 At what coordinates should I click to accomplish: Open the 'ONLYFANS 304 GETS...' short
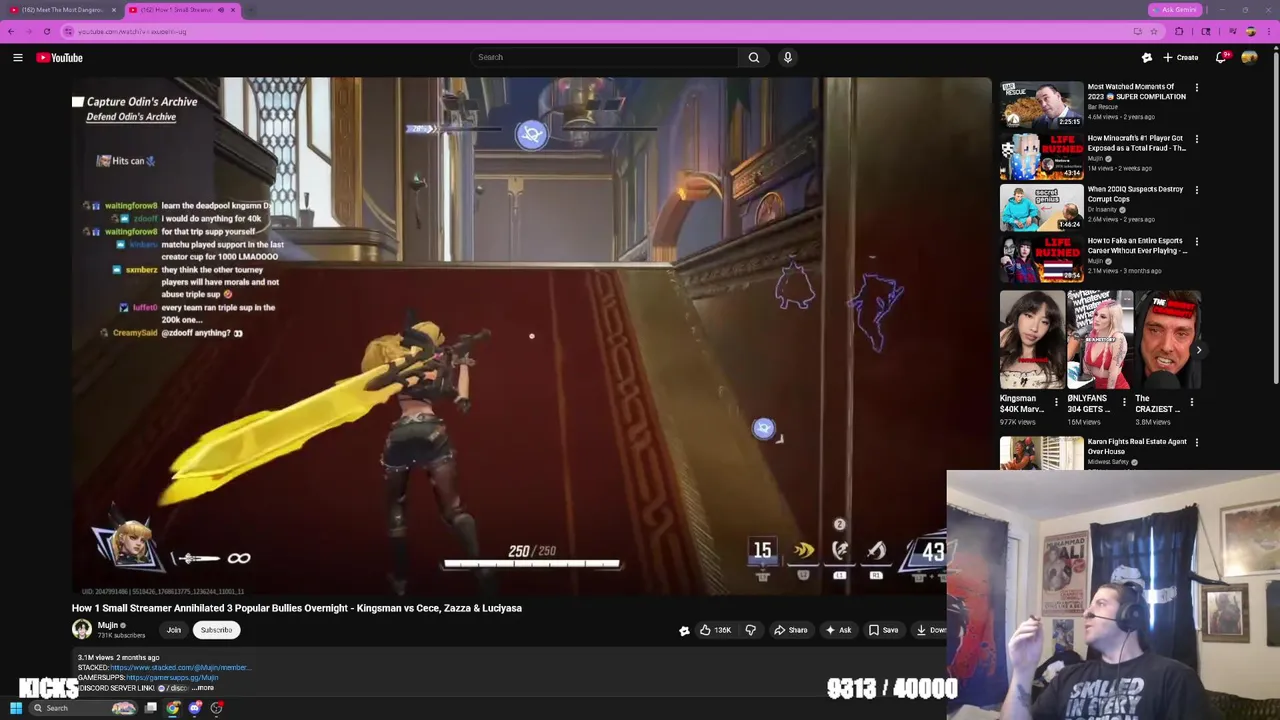(x=1100, y=340)
